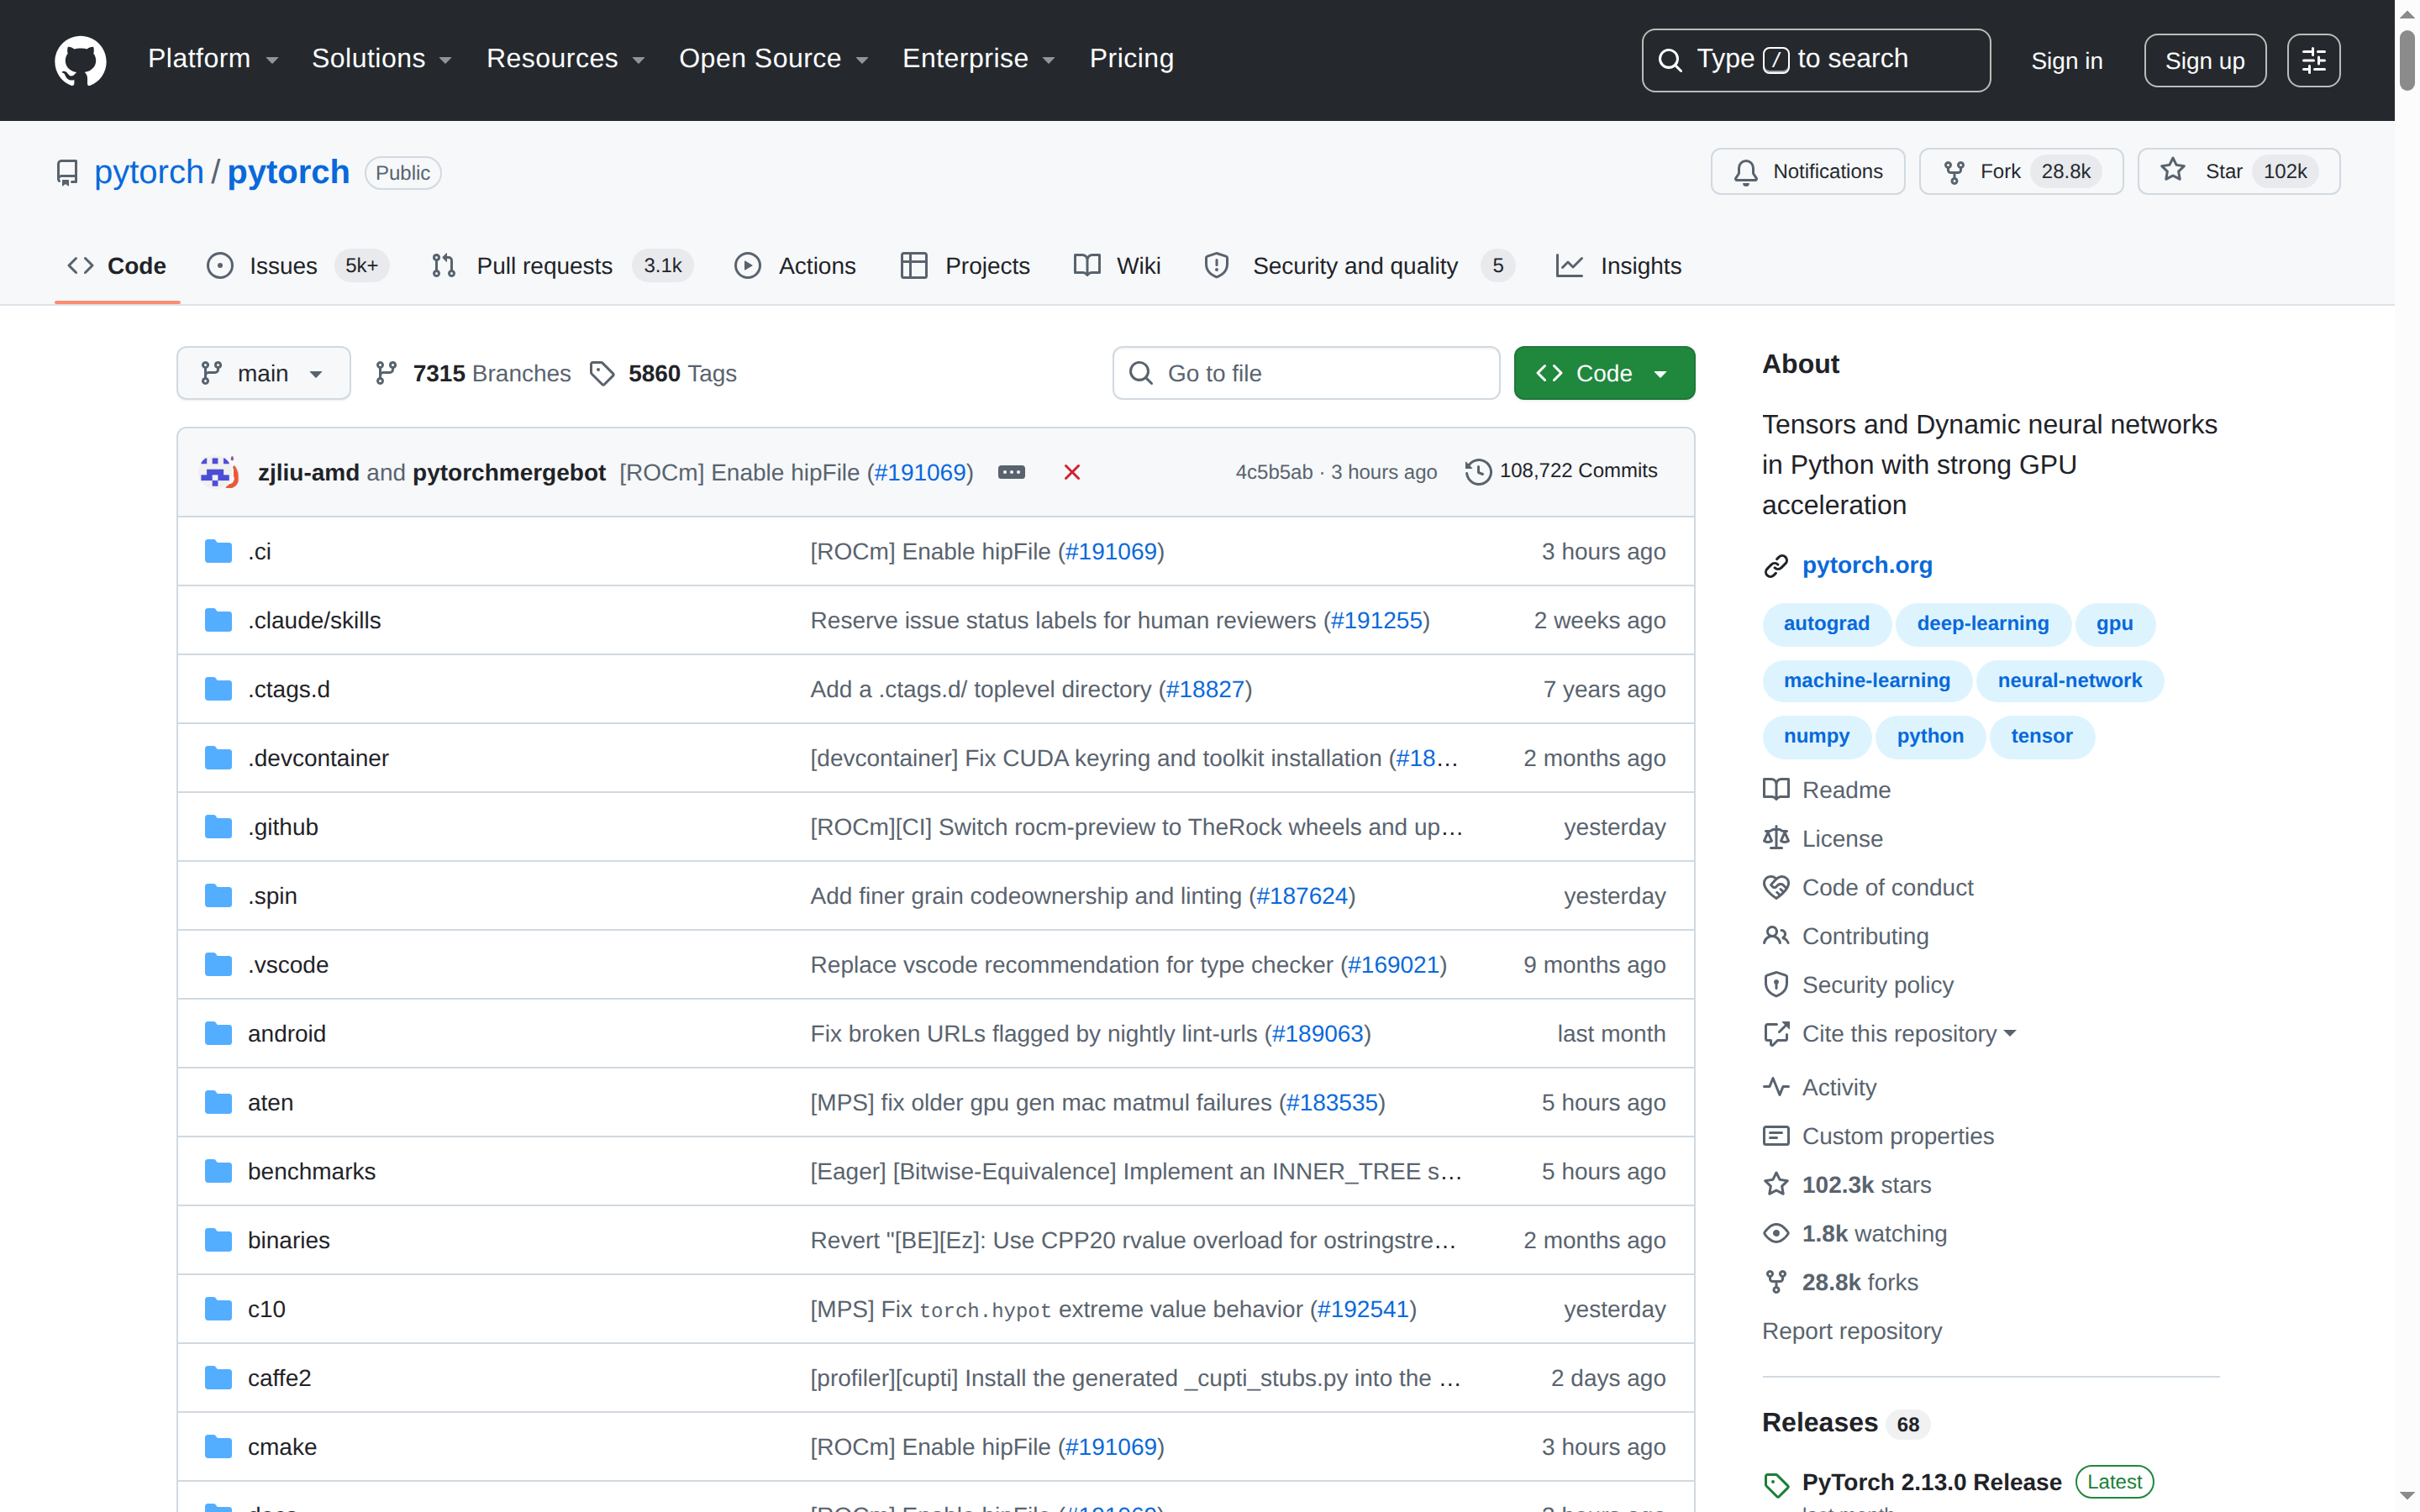
Task: Expand the Resources menu
Action: pyautogui.click(x=566, y=59)
